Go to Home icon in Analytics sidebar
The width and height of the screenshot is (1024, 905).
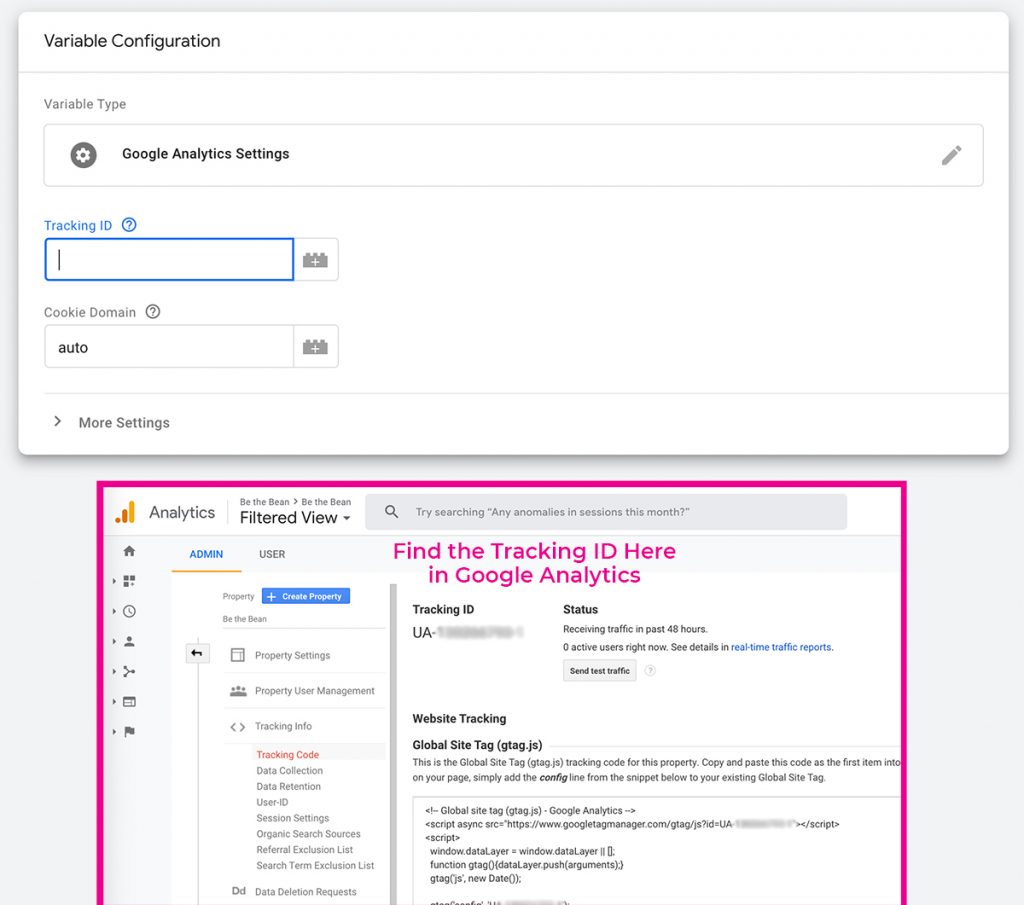tap(129, 551)
